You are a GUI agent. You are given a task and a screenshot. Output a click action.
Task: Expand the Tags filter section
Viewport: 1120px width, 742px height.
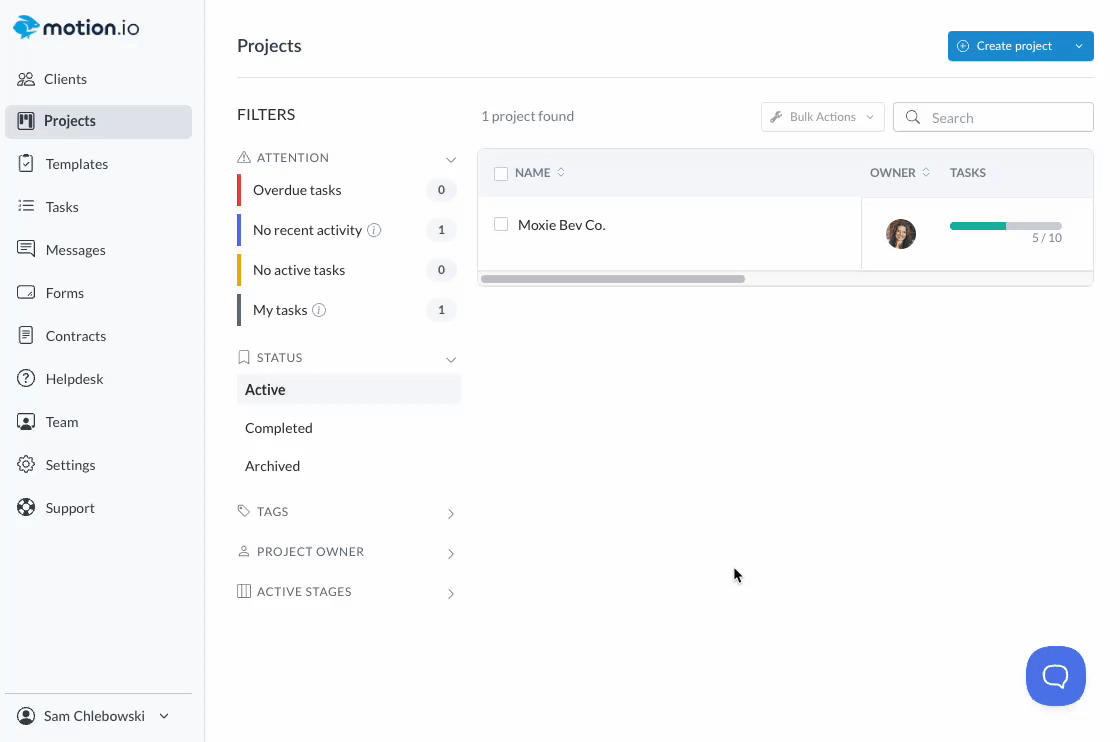pyautogui.click(x=450, y=513)
